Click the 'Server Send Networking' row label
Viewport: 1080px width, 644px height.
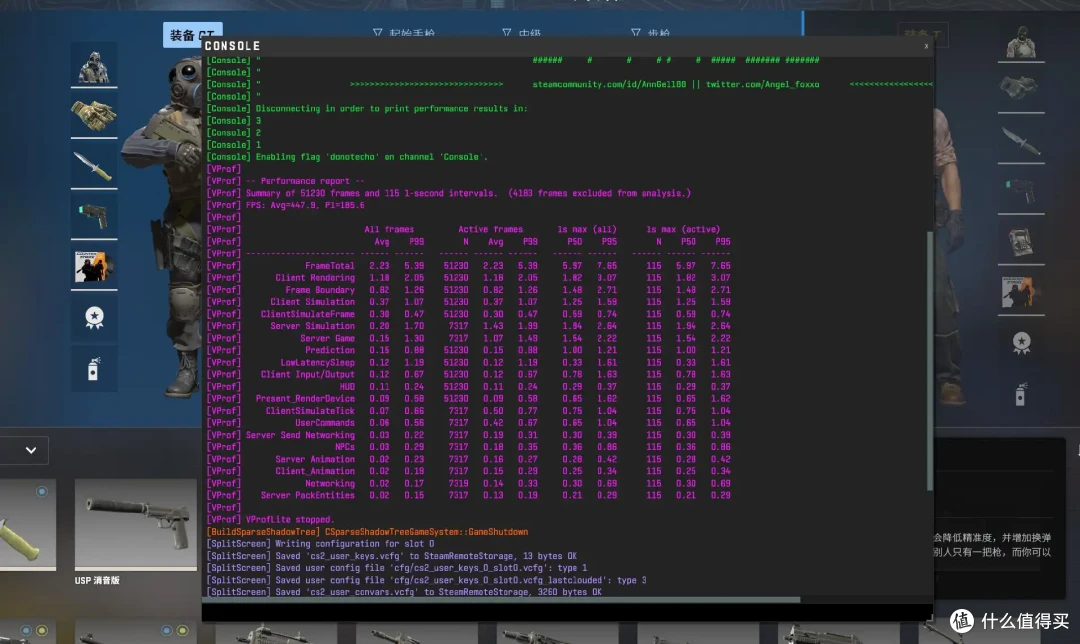pyautogui.click(x=300, y=435)
